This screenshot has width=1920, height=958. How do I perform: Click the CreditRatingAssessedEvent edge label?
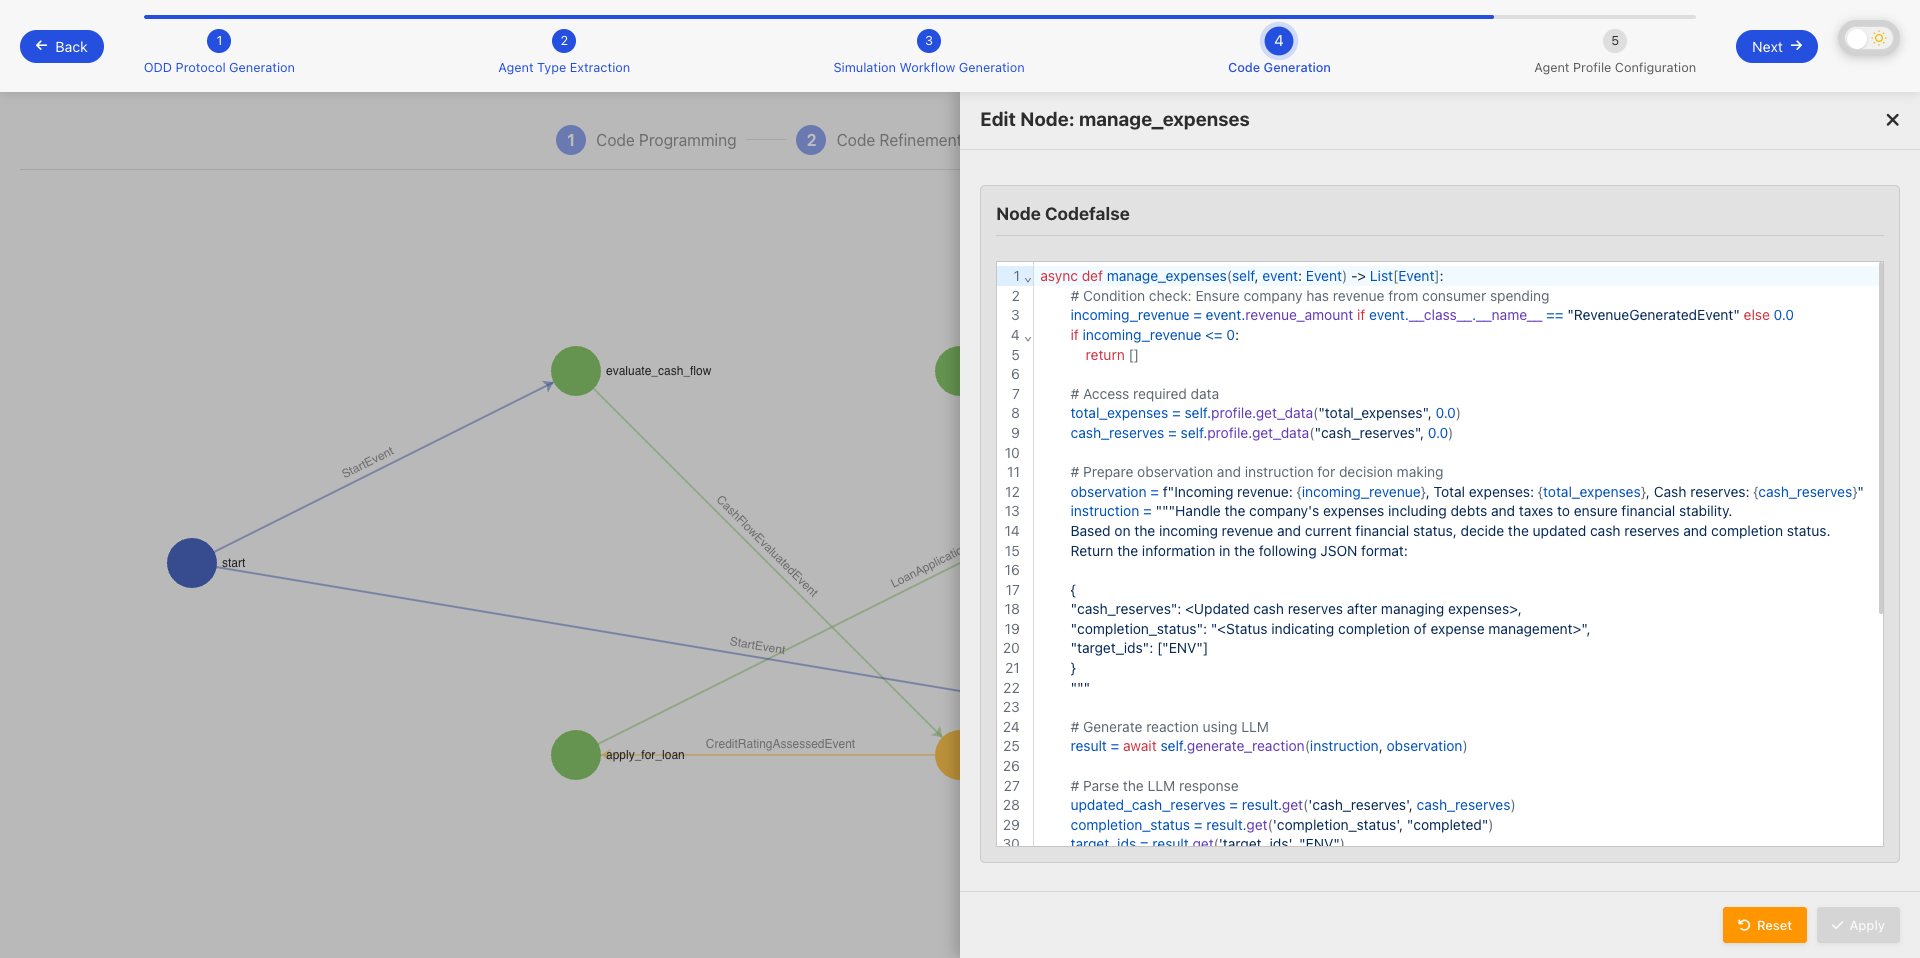780,744
